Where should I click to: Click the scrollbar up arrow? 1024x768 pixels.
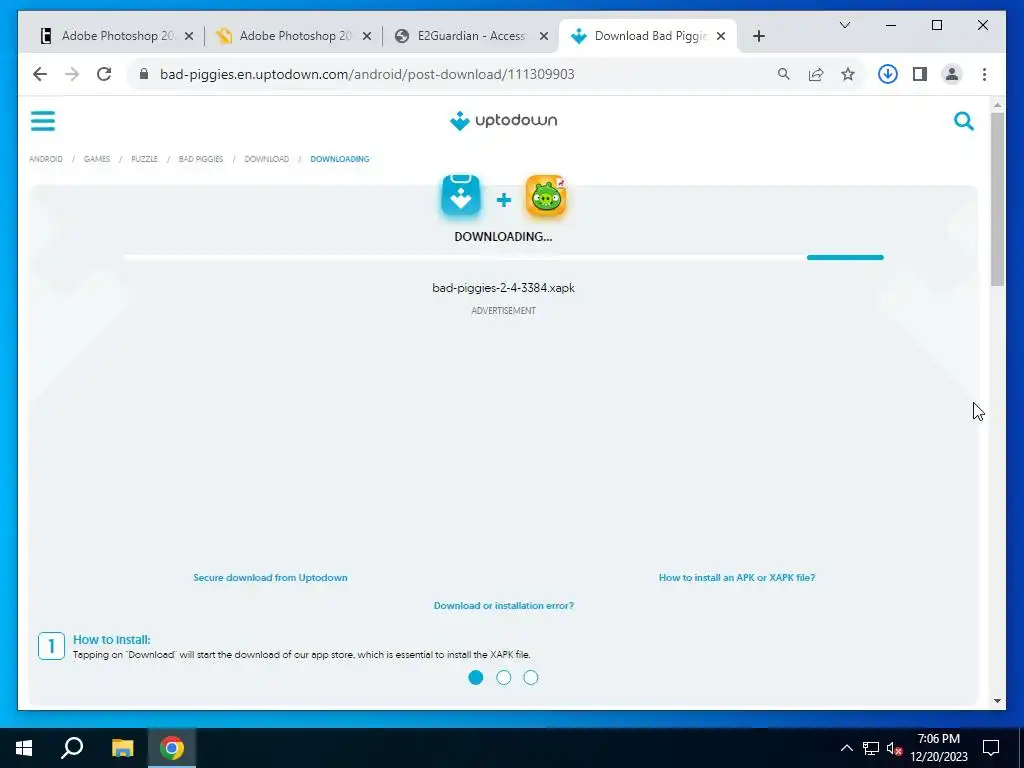[x=997, y=104]
